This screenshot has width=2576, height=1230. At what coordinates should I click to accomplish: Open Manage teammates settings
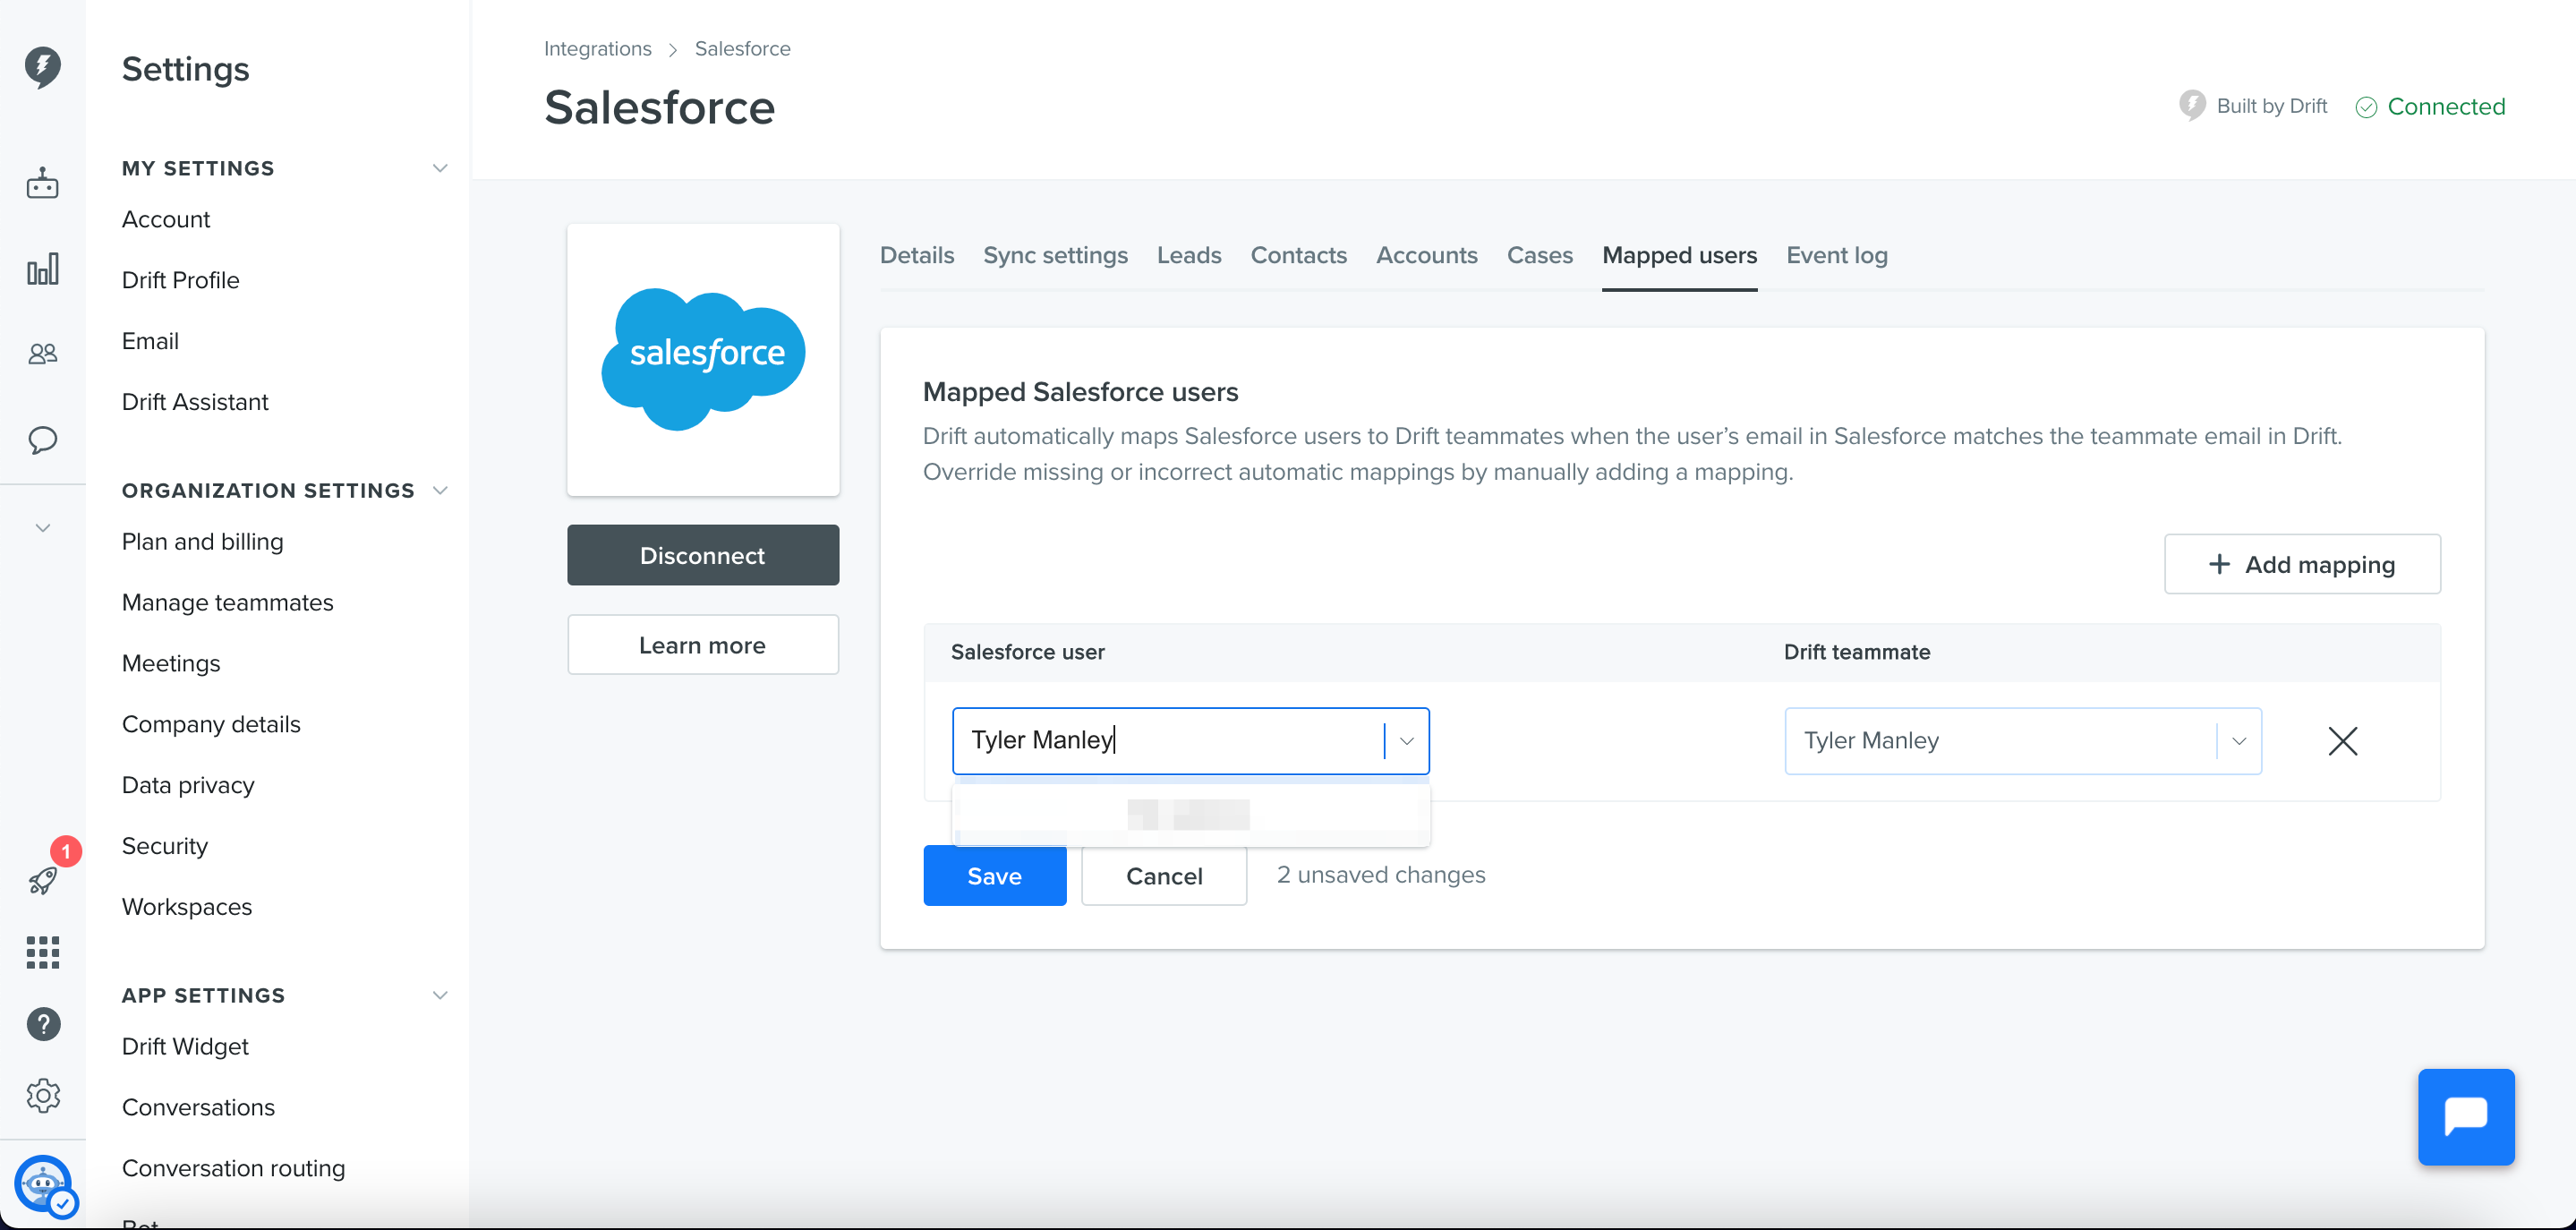(x=227, y=602)
